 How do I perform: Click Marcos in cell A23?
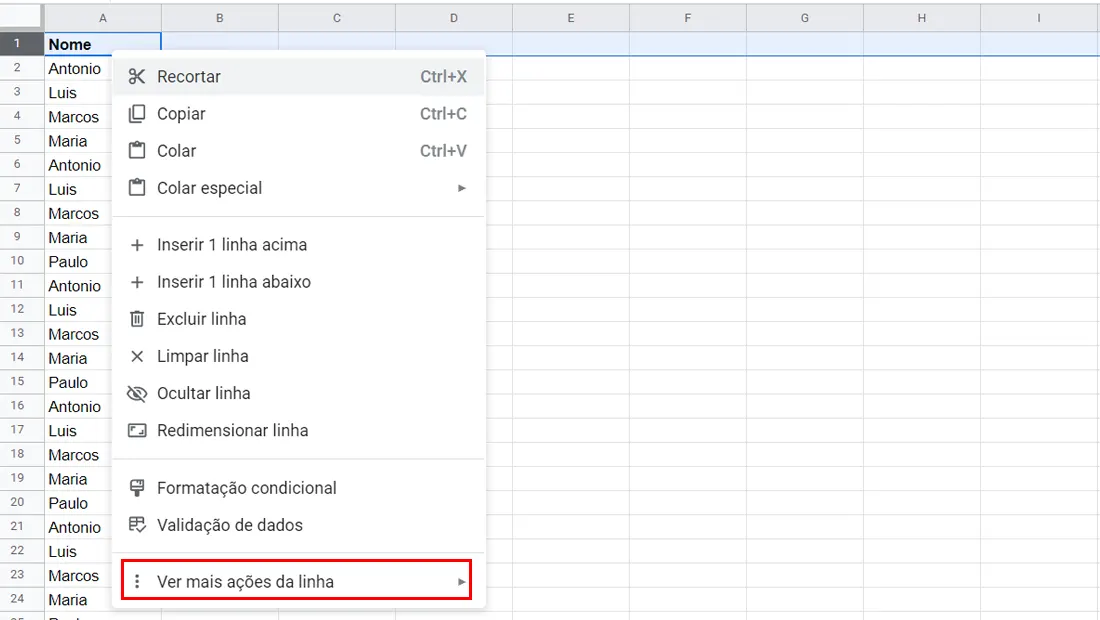pos(74,576)
